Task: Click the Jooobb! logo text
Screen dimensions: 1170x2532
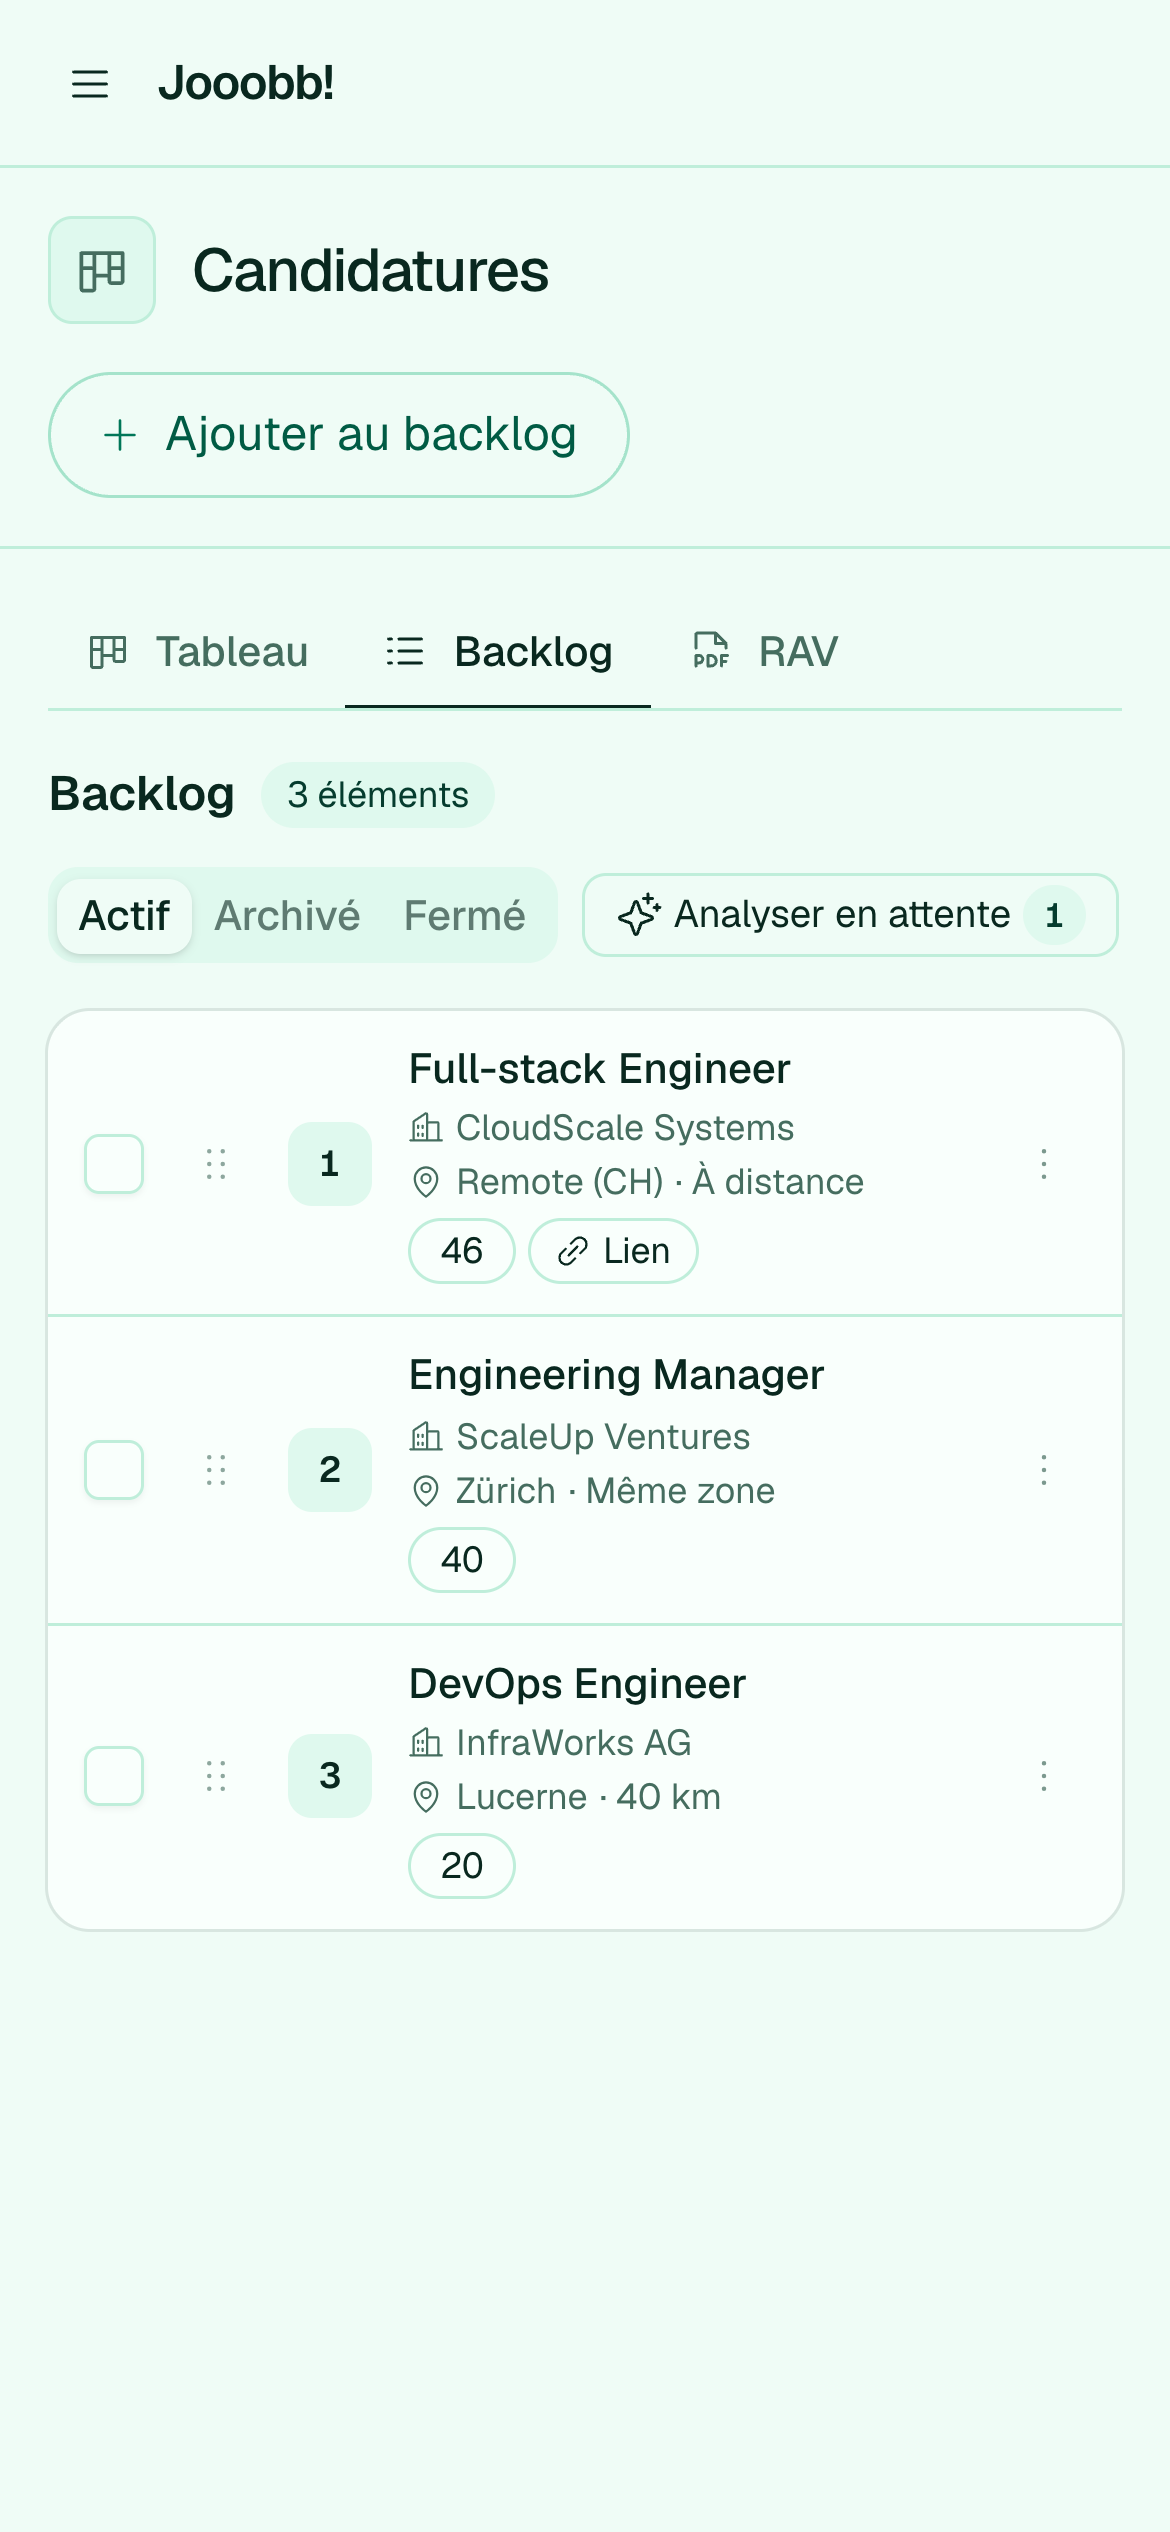Action: (246, 84)
